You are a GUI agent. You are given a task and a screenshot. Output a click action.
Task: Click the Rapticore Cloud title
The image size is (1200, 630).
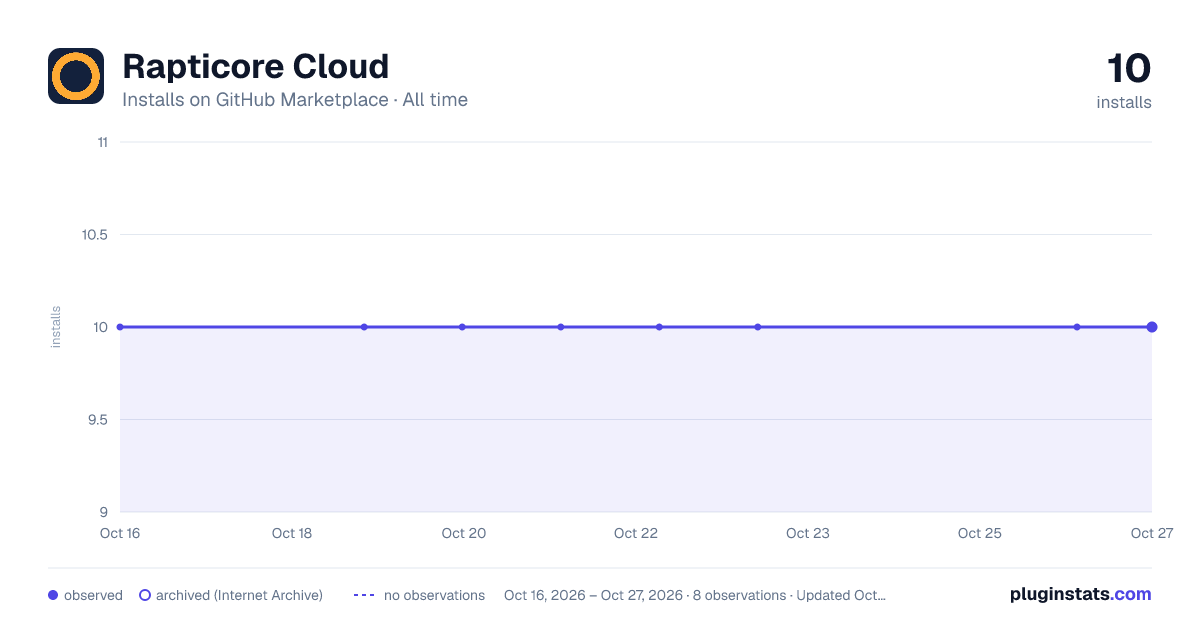(255, 66)
